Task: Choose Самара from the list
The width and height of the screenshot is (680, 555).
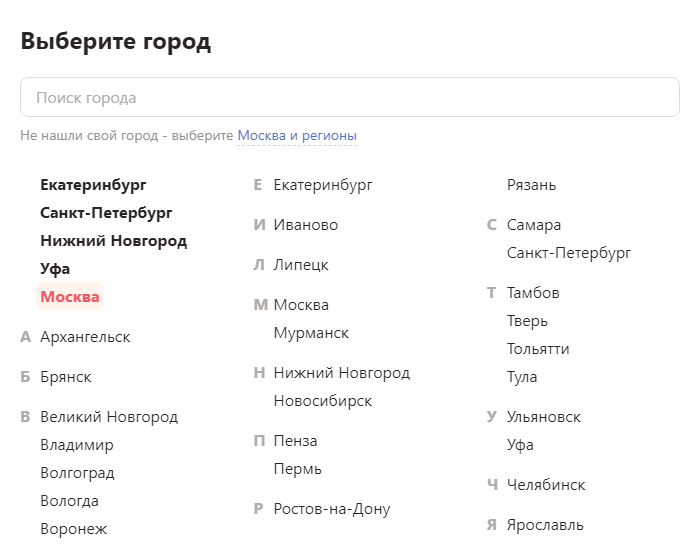Action: [x=534, y=225]
